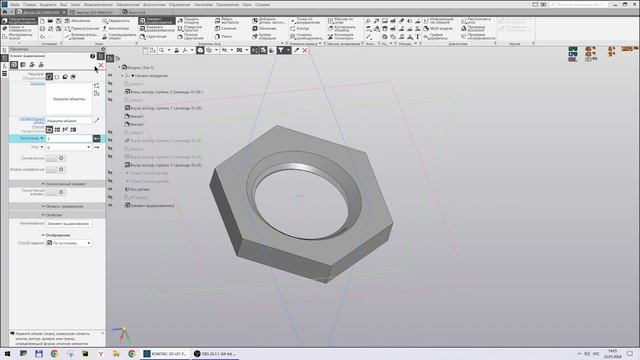
Task: Open the display source (По источнику) dropdown
Action: coord(69,243)
